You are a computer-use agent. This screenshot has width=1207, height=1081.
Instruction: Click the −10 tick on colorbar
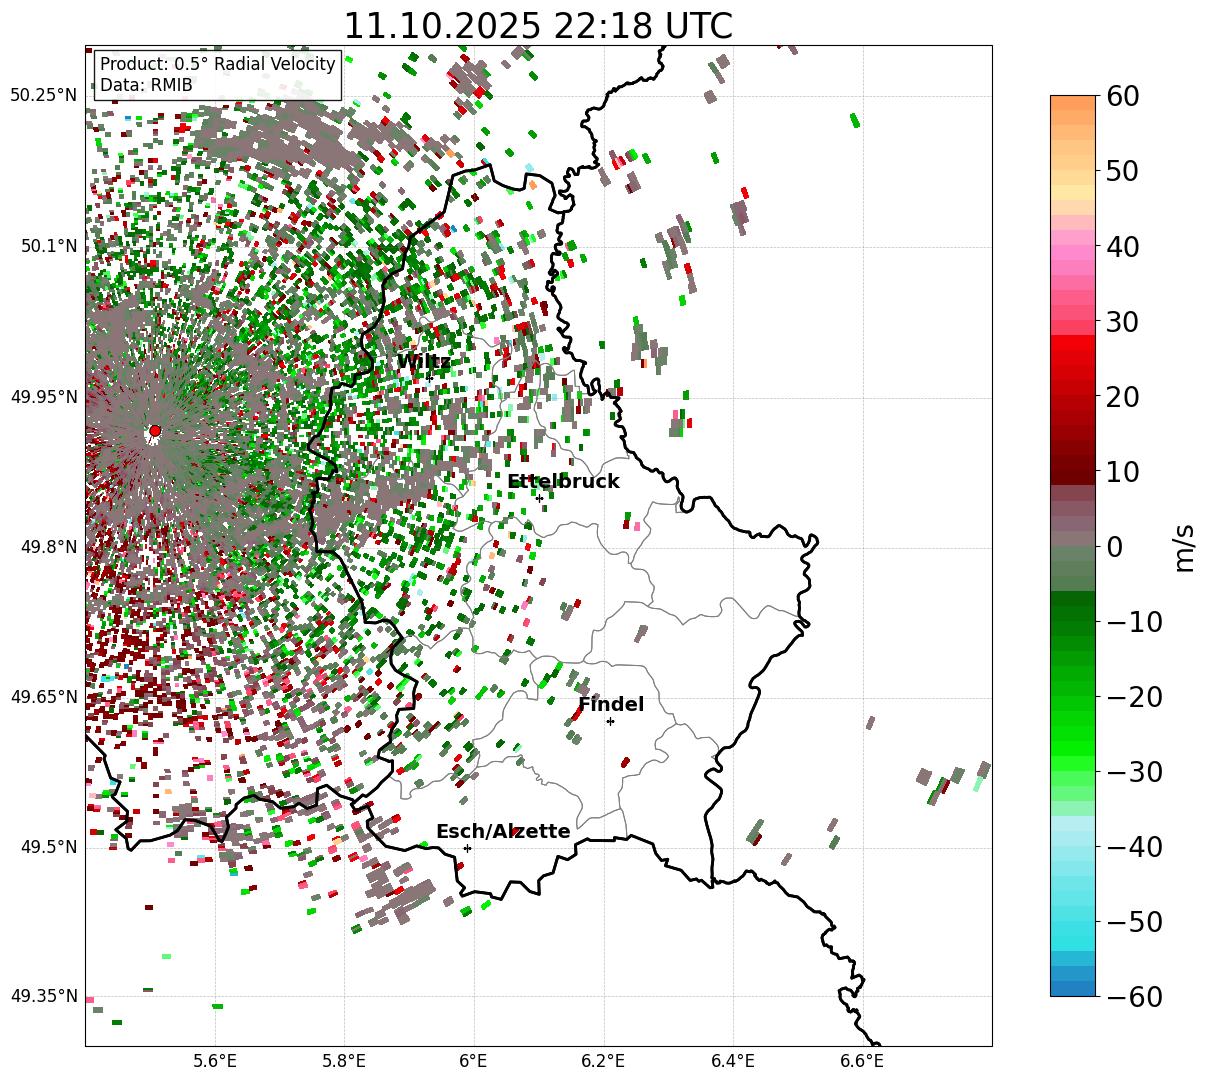pyautogui.click(x=1134, y=621)
